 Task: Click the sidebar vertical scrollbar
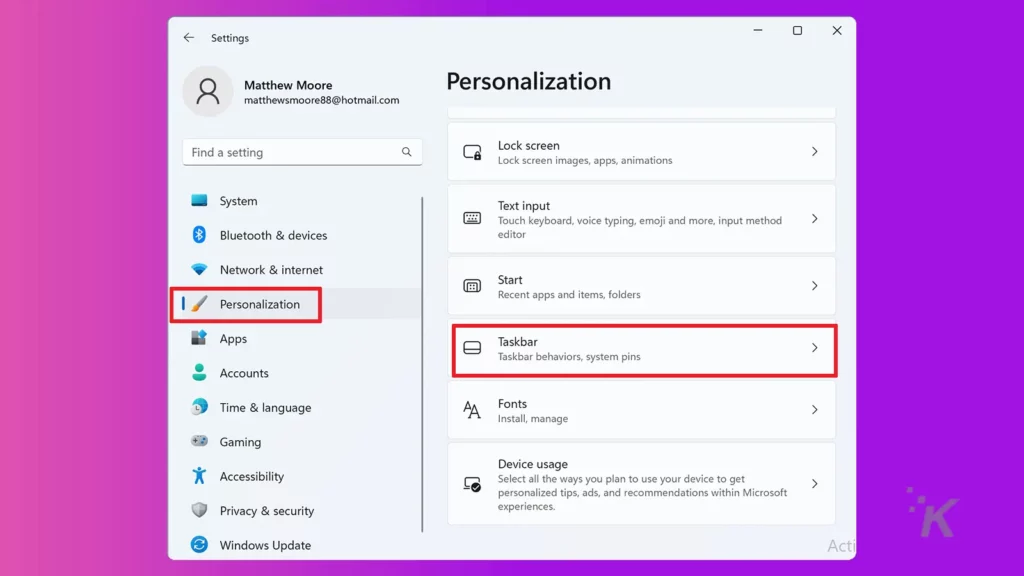pyautogui.click(x=422, y=364)
